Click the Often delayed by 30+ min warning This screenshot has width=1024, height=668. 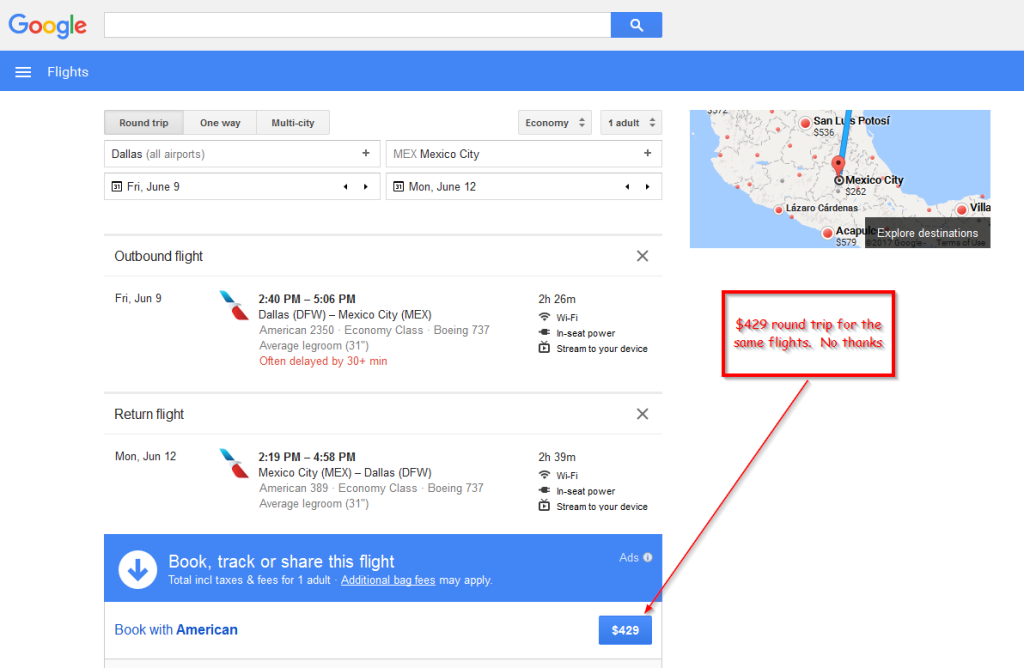pos(323,361)
